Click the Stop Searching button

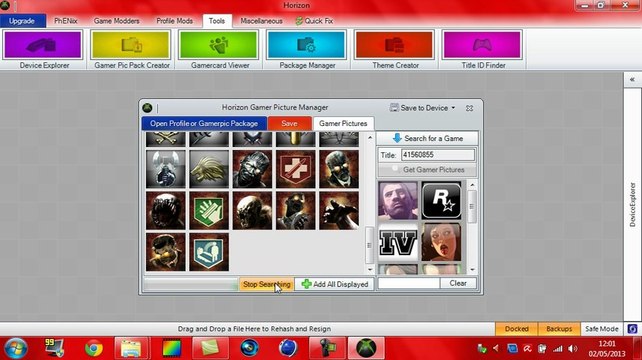point(267,284)
